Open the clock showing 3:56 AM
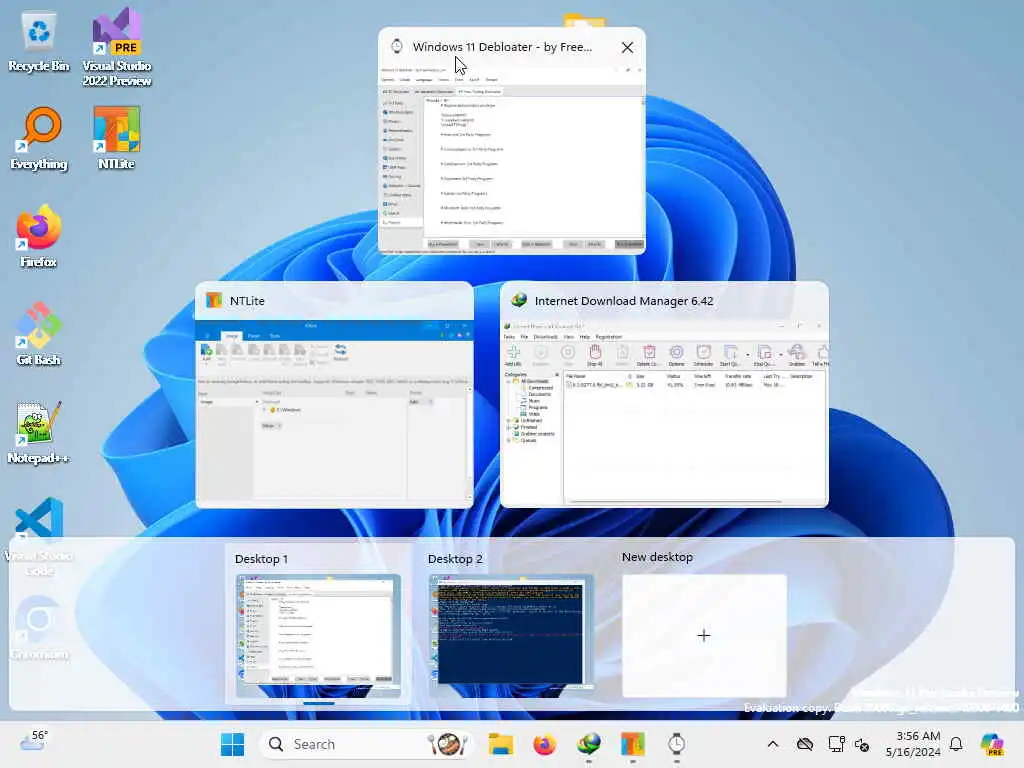This screenshot has height=768, width=1024. click(913, 744)
